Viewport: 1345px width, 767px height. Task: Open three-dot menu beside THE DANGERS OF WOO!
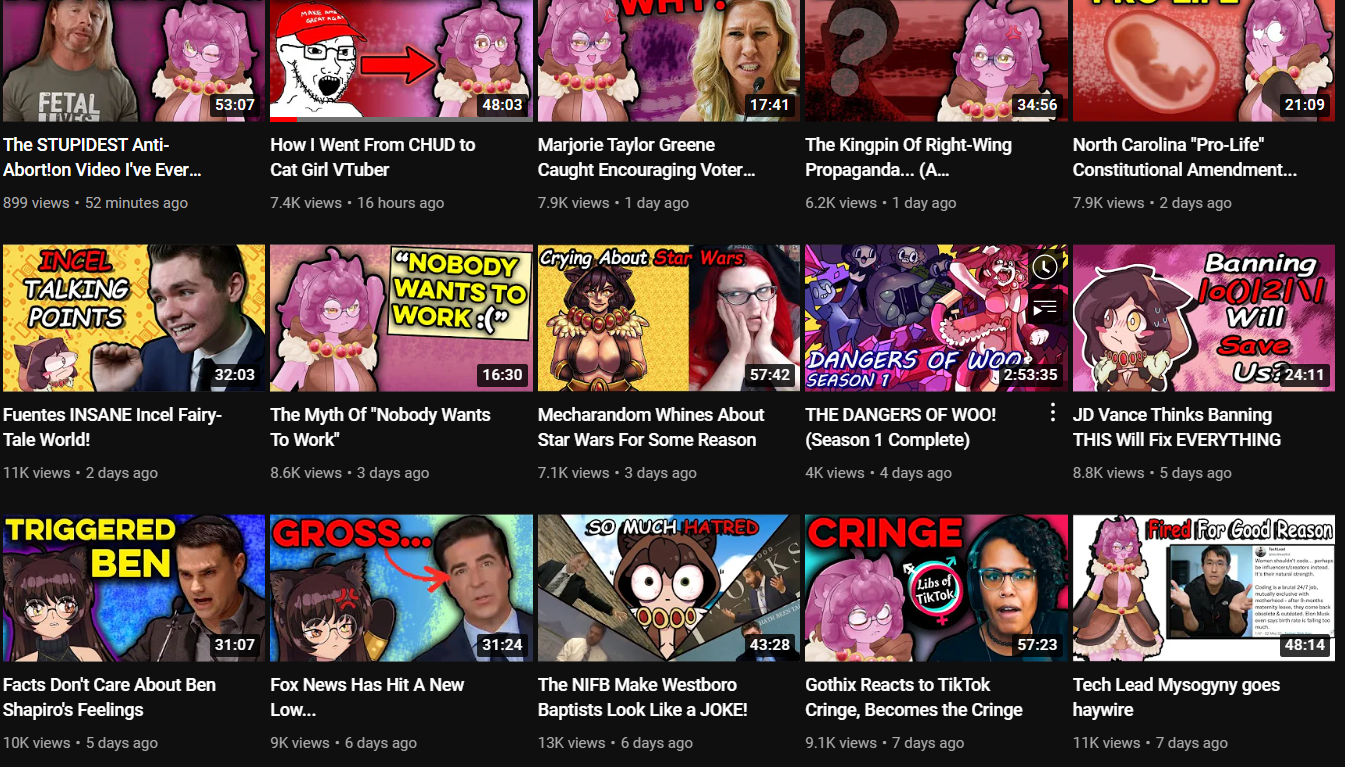tap(1052, 413)
